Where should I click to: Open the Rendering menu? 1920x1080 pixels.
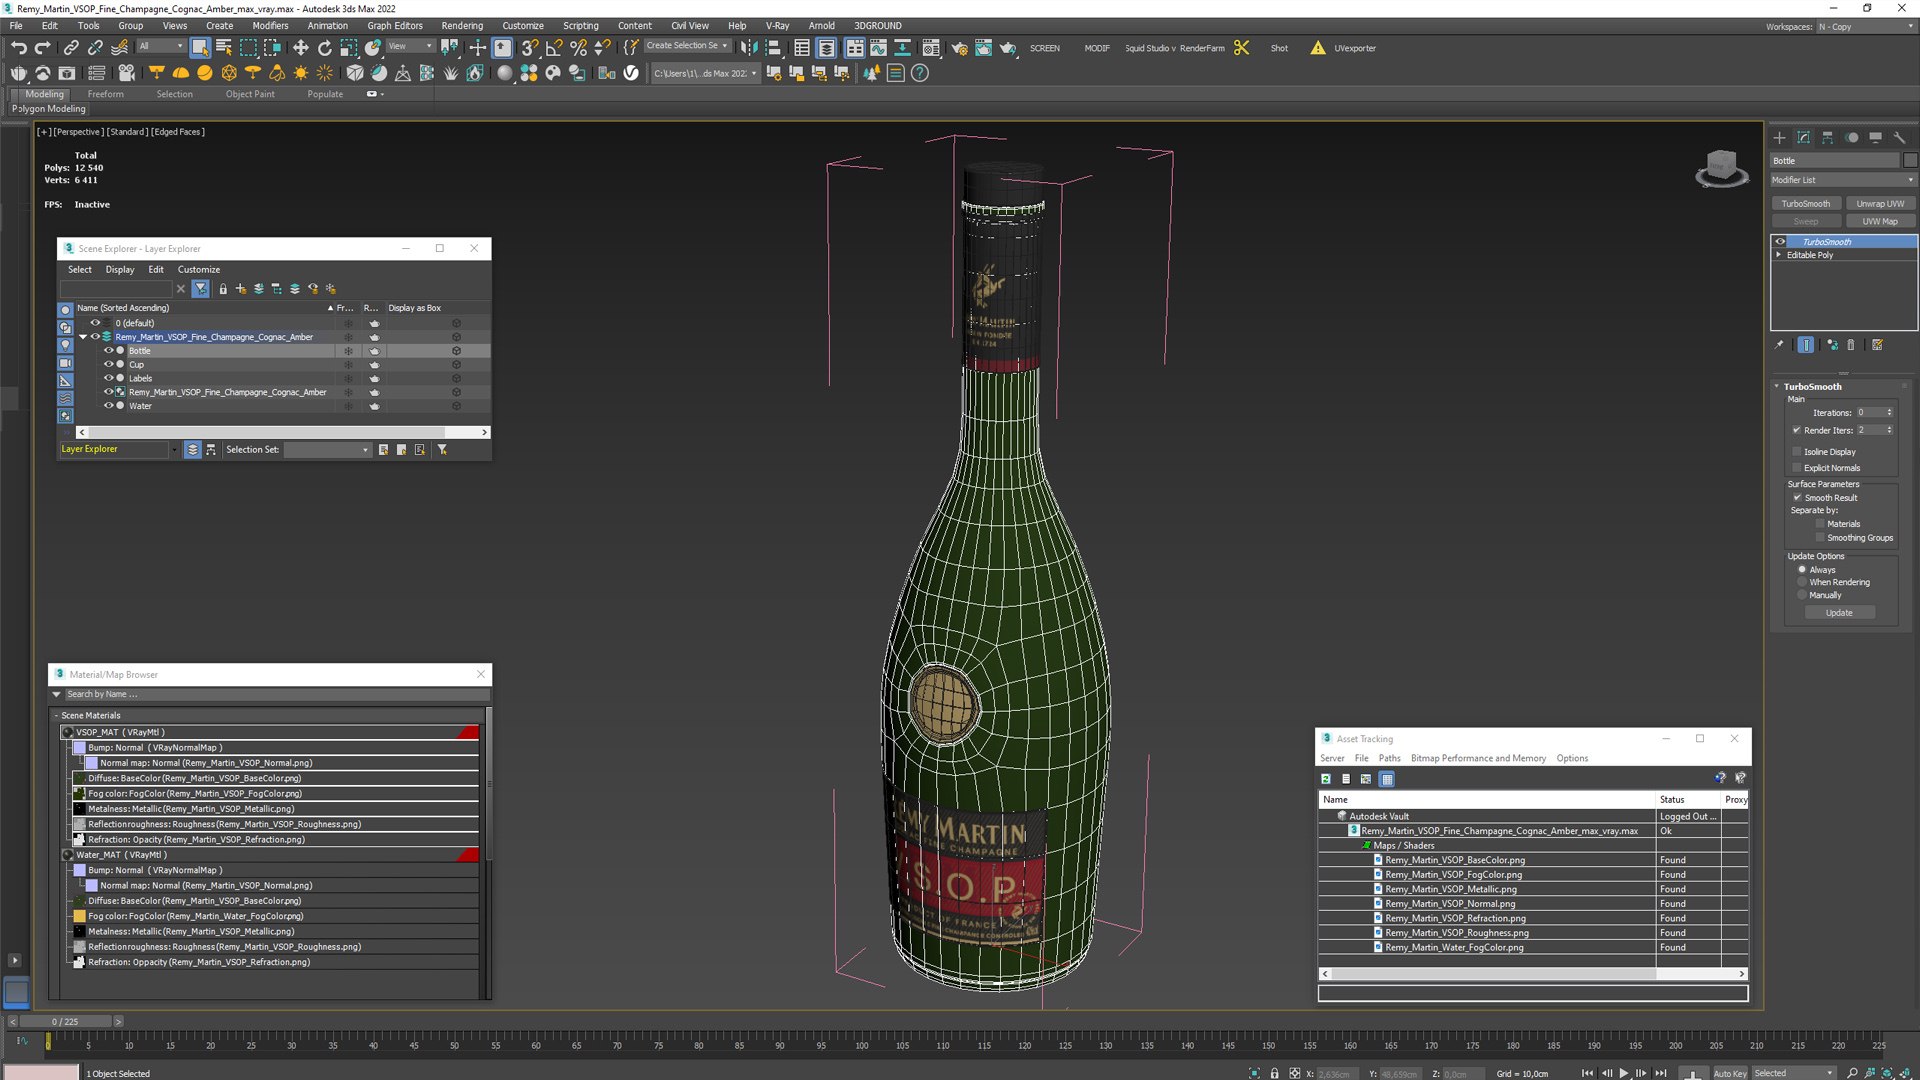tap(462, 26)
